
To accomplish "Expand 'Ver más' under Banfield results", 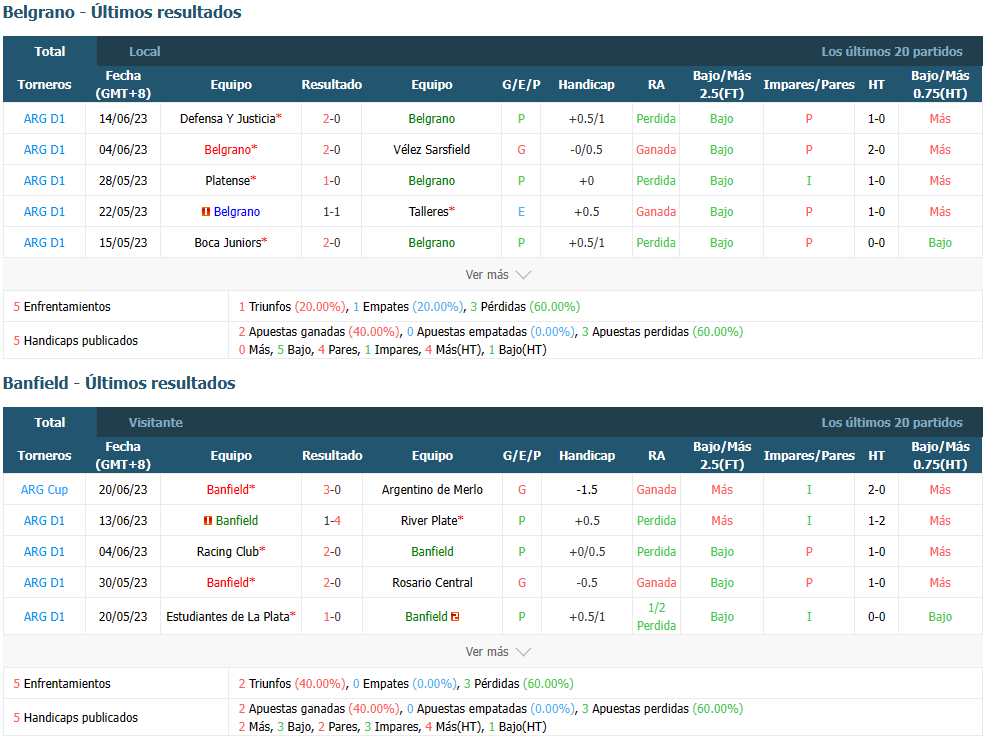I will click(498, 651).
